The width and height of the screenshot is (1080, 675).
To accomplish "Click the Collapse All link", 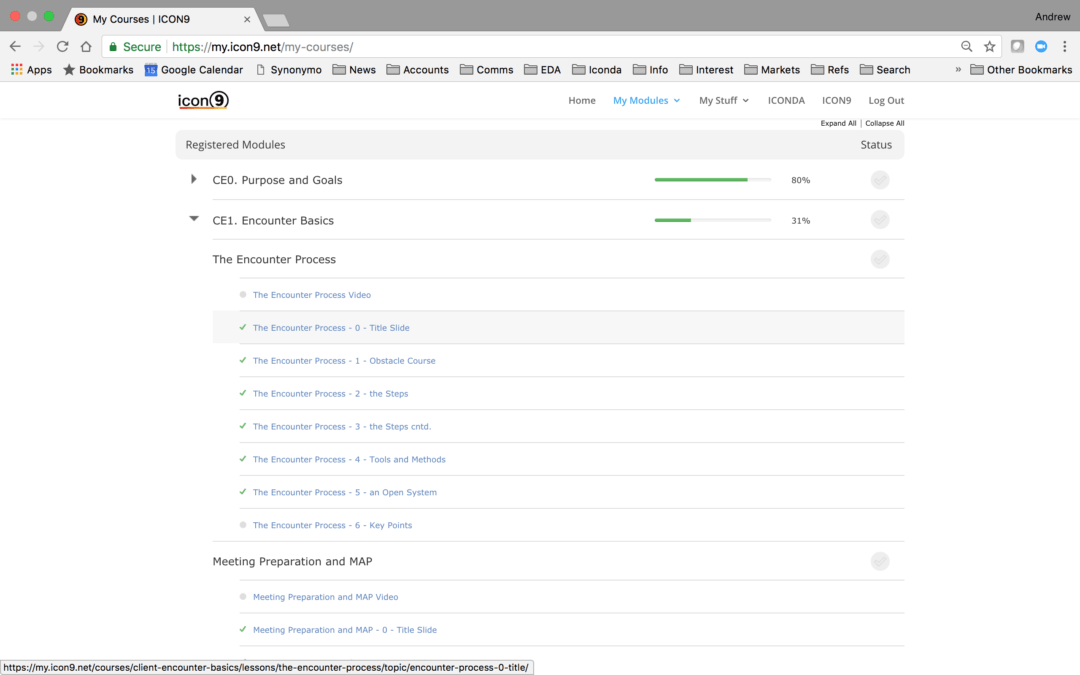I will (884, 123).
